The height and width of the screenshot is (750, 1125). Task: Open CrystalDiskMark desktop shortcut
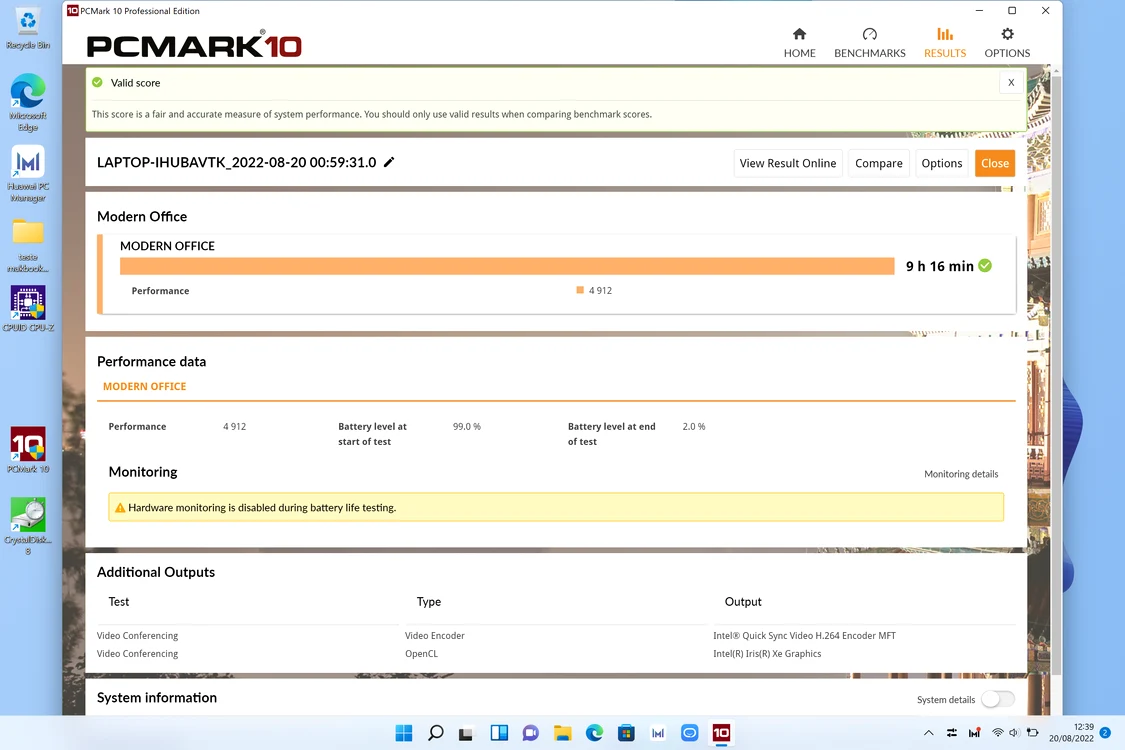[28, 525]
